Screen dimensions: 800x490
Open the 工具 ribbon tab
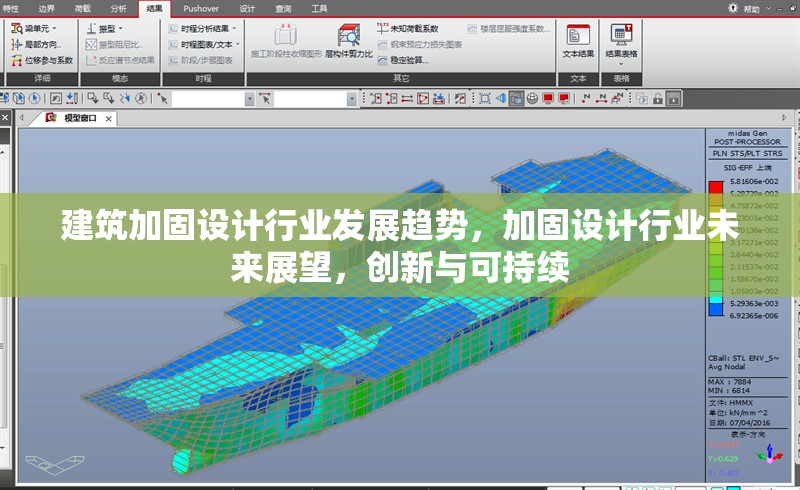[x=319, y=9]
